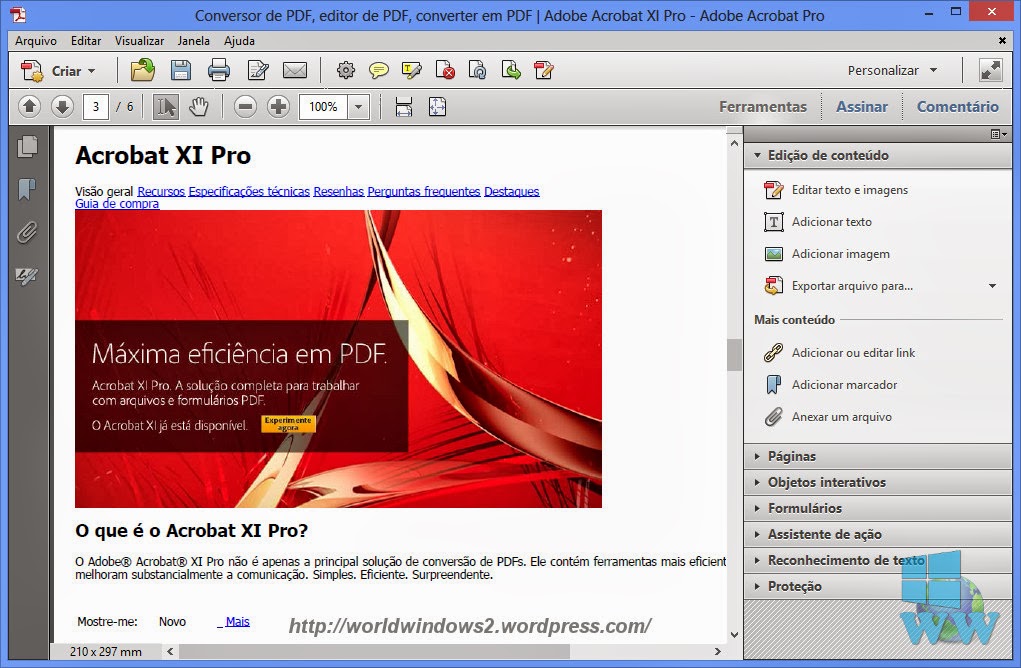Zoom out with the minus button
Image resolution: width=1021 pixels, height=668 pixels.
coord(245,107)
